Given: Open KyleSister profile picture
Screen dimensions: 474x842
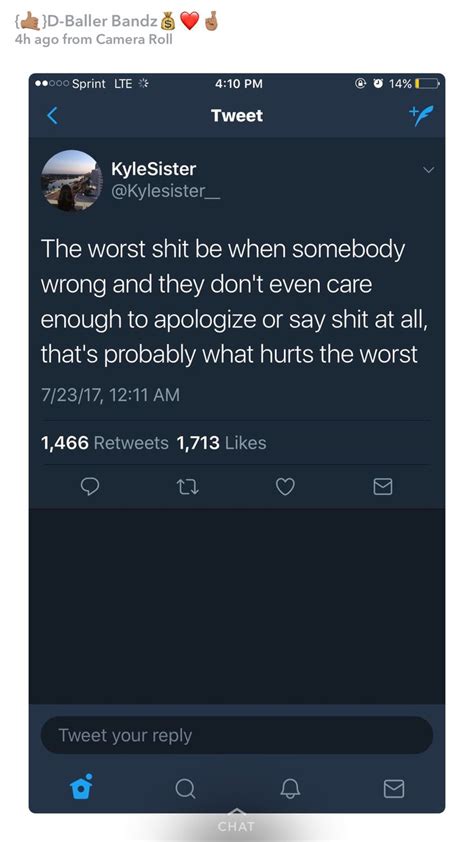Looking at the screenshot, I should tap(71, 180).
